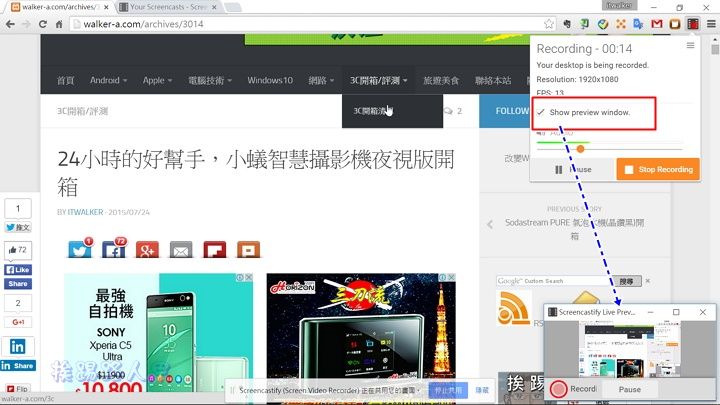
Task: Adjust the audio volume slider handle
Action: [580, 149]
